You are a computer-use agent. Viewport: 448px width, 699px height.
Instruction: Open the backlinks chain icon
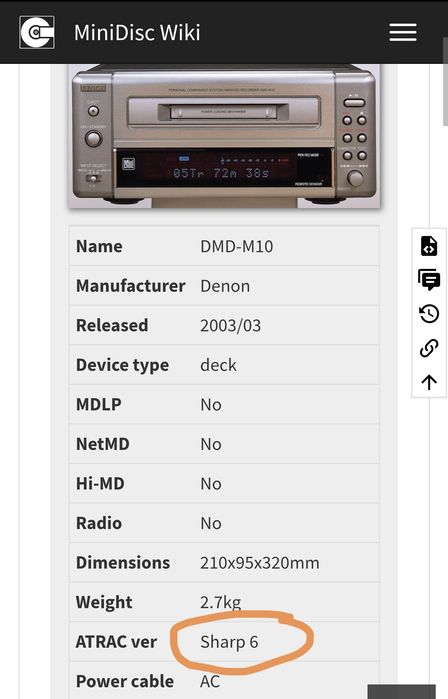coord(429,348)
